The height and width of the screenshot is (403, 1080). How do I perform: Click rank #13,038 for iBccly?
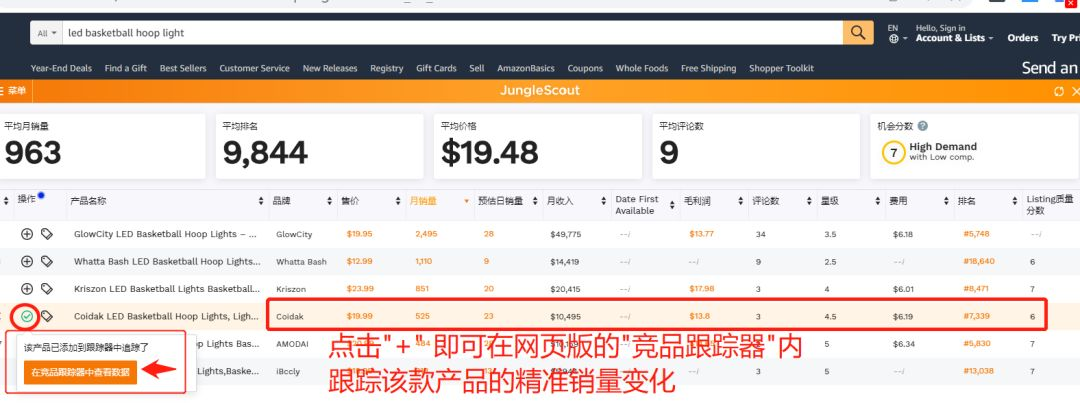click(978, 371)
